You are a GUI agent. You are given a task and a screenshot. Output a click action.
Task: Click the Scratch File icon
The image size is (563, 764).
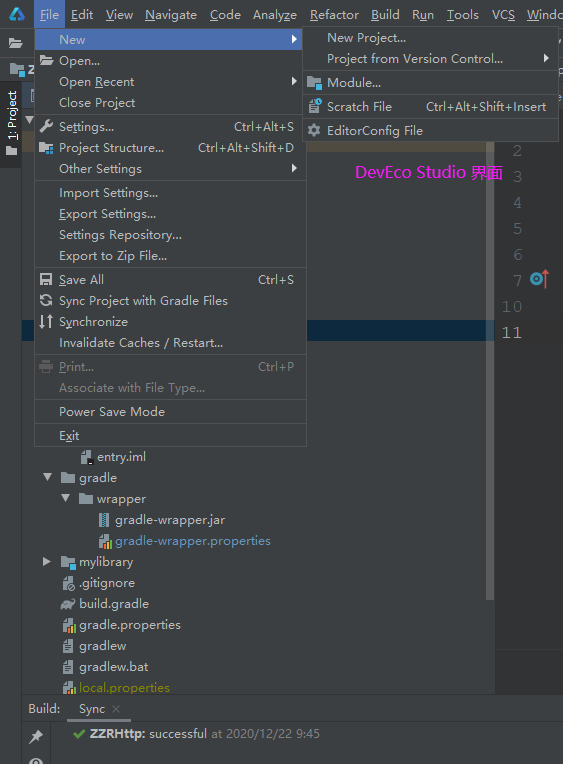tap(315, 106)
